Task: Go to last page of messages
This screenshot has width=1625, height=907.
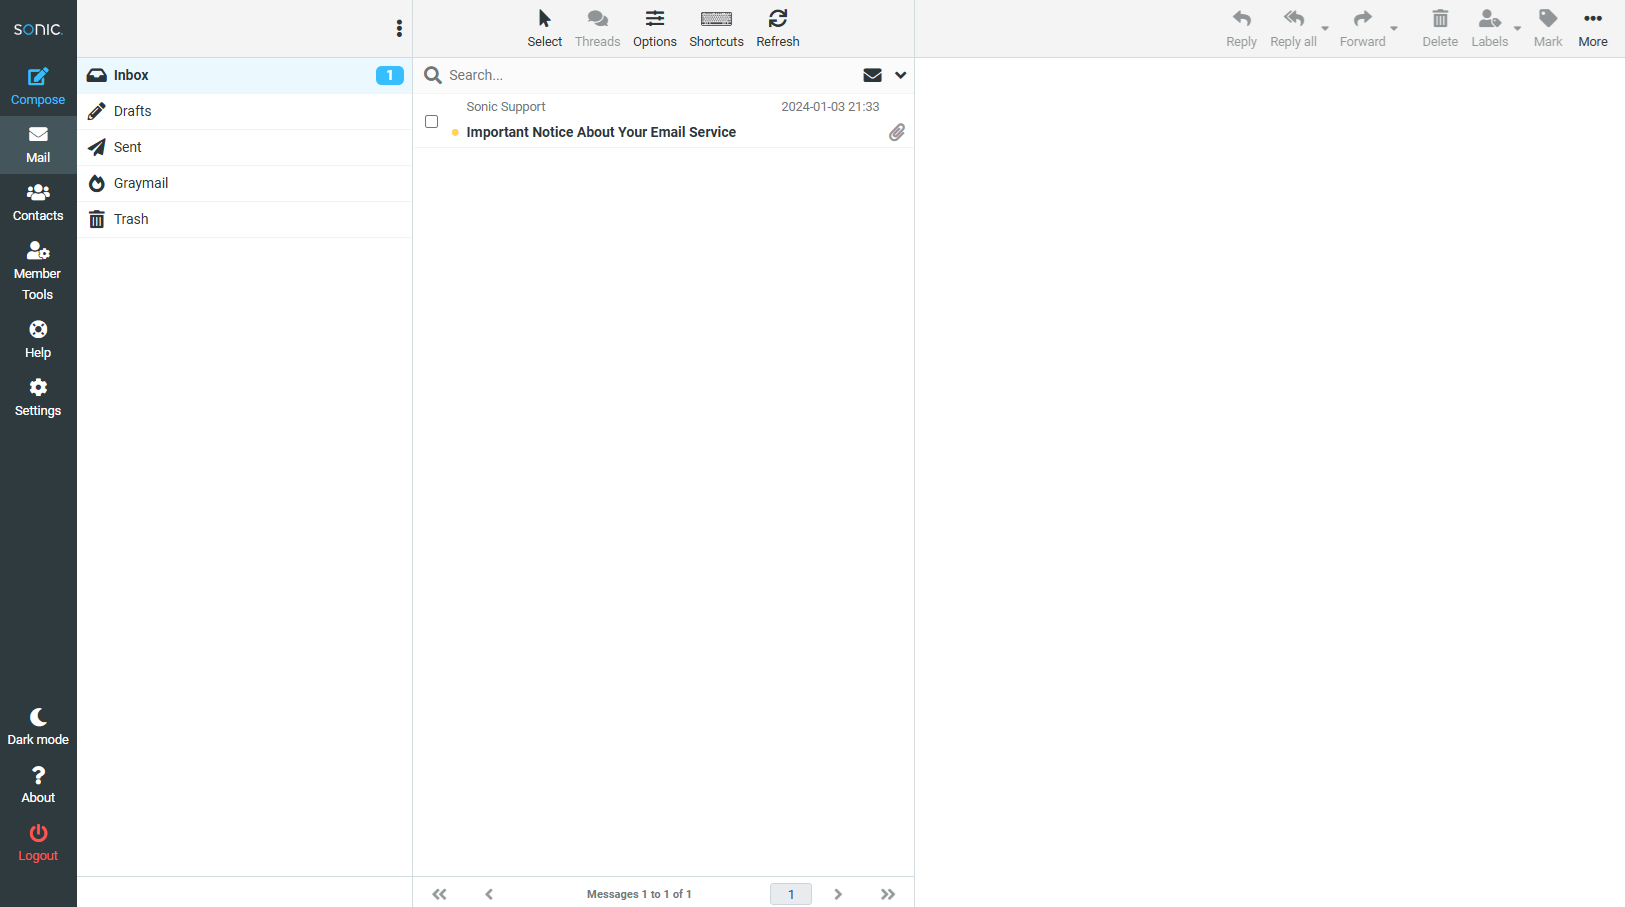Action: click(888, 894)
